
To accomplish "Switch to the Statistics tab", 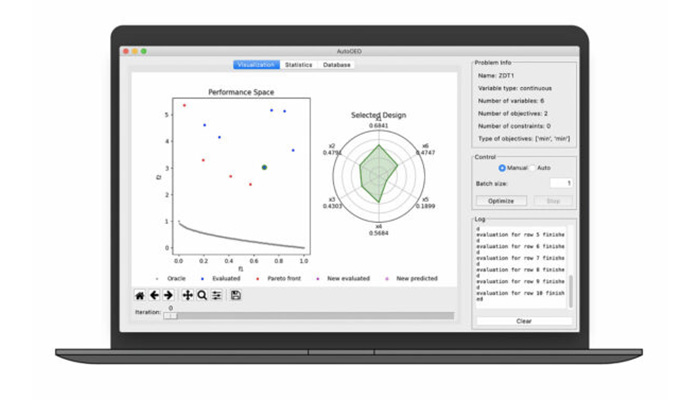I will coord(299,65).
